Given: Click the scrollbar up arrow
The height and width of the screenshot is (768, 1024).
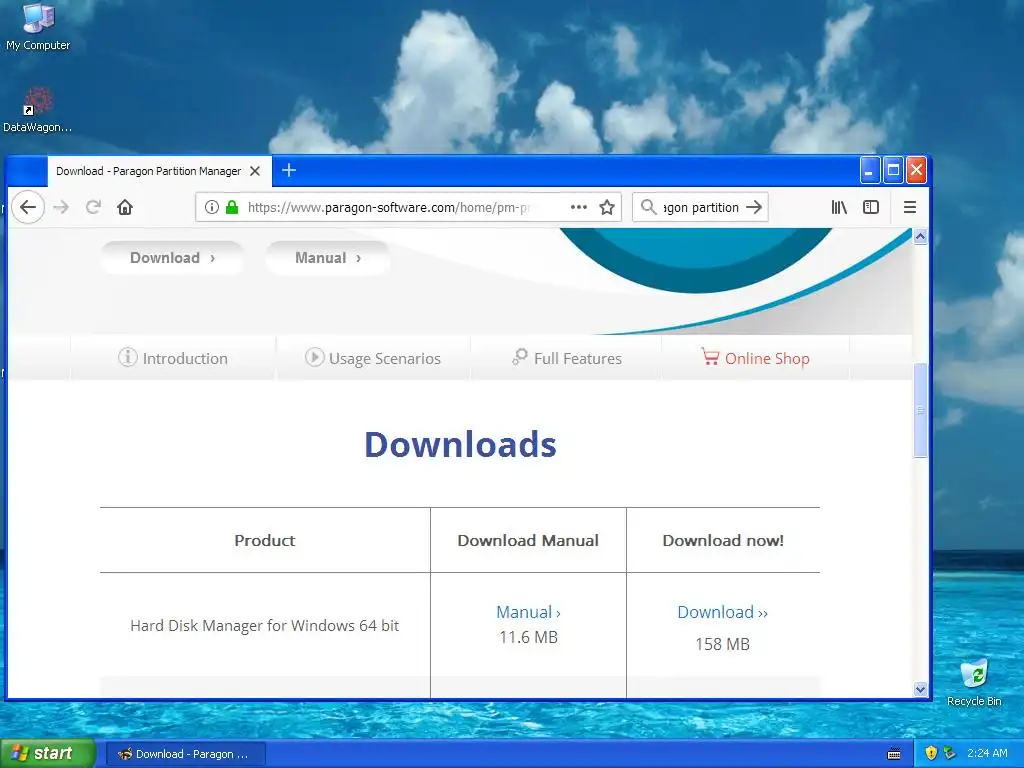Looking at the screenshot, I should click(x=920, y=236).
